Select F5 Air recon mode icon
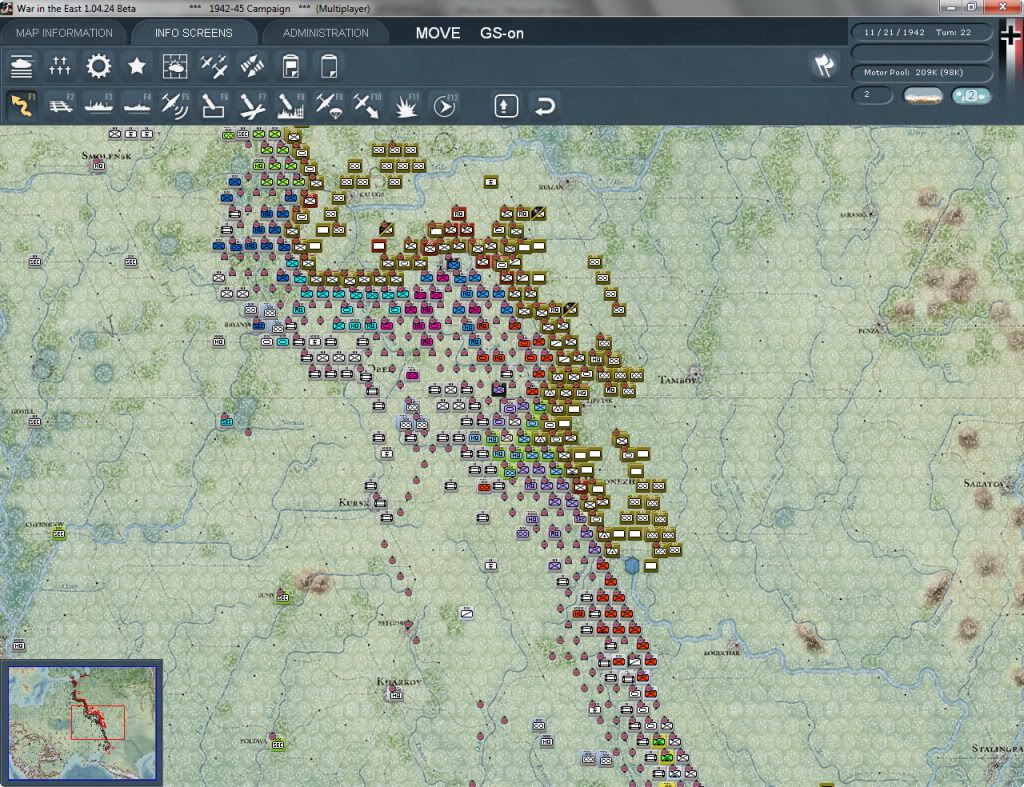 point(175,105)
